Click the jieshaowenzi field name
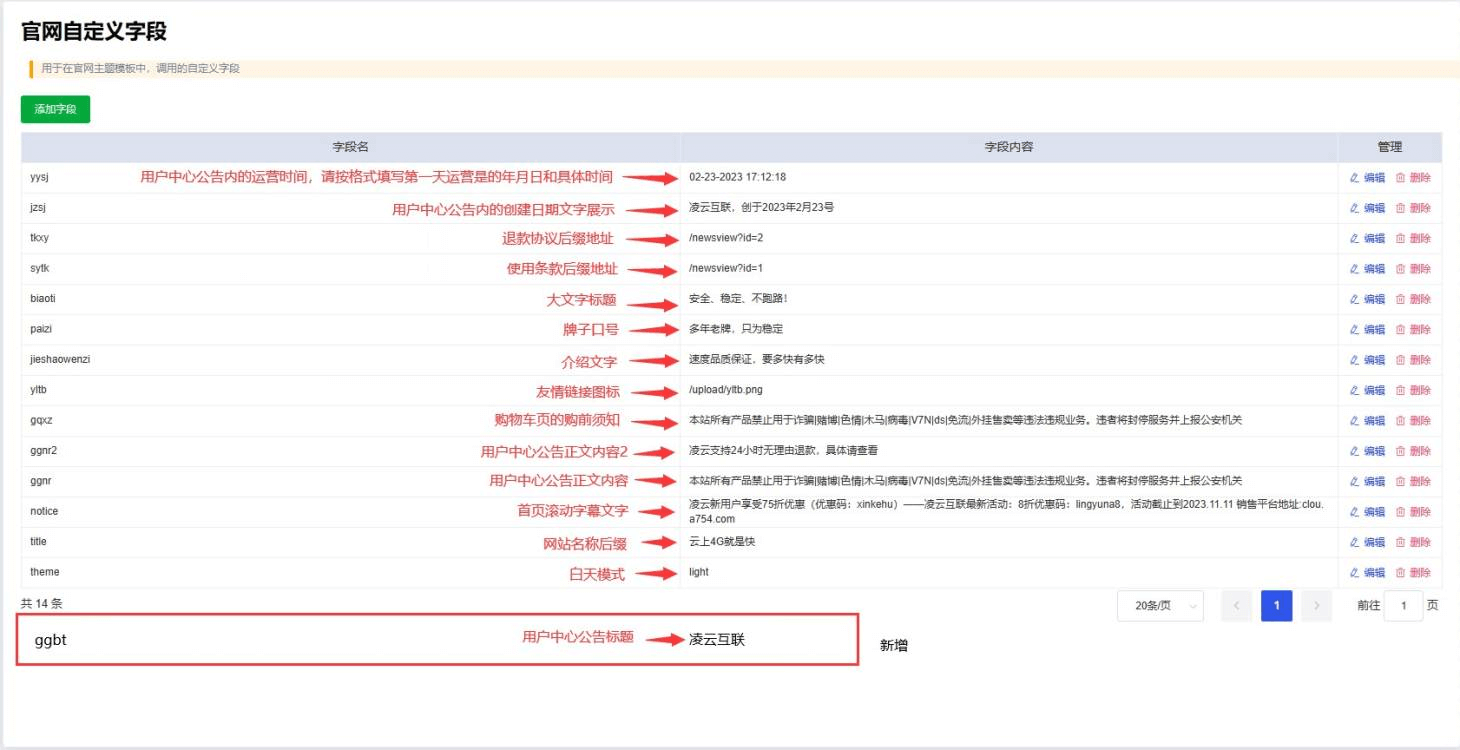Image resolution: width=1460 pixels, height=750 pixels. [60, 359]
